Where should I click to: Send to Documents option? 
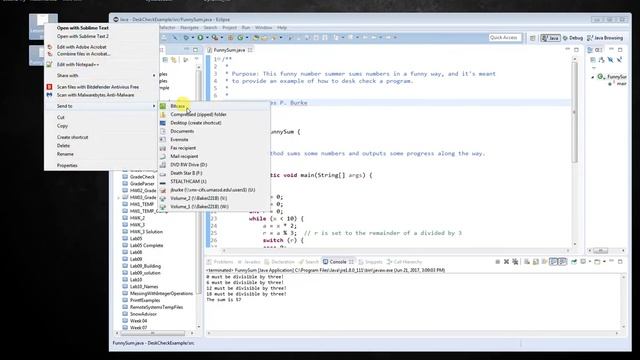[182, 131]
